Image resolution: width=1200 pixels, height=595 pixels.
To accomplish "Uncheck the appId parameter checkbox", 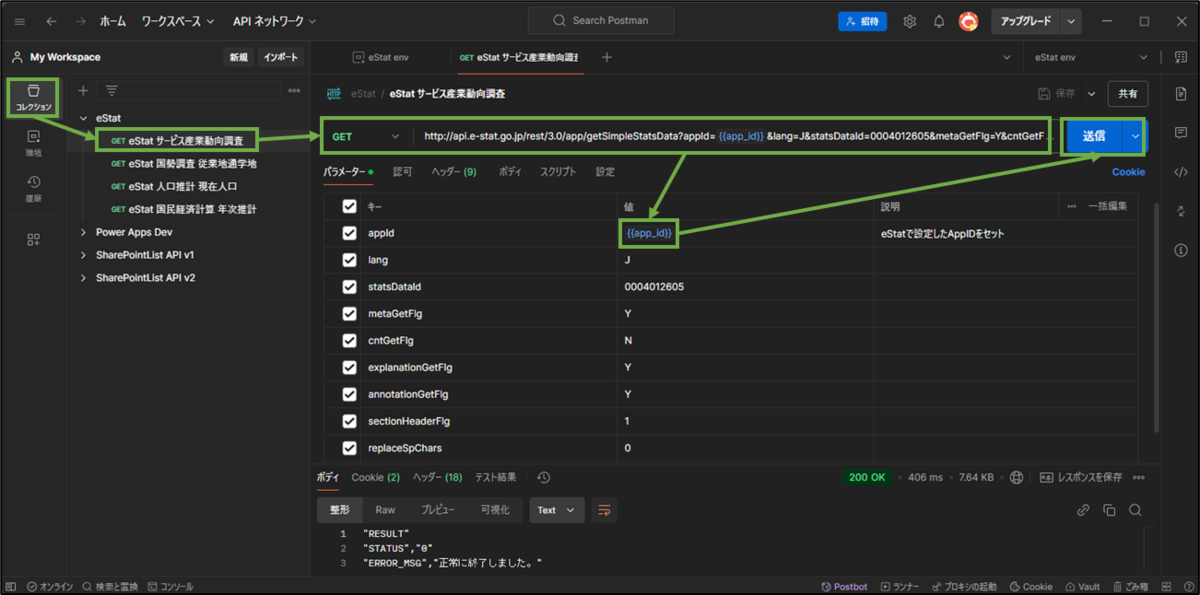I will click(x=349, y=232).
